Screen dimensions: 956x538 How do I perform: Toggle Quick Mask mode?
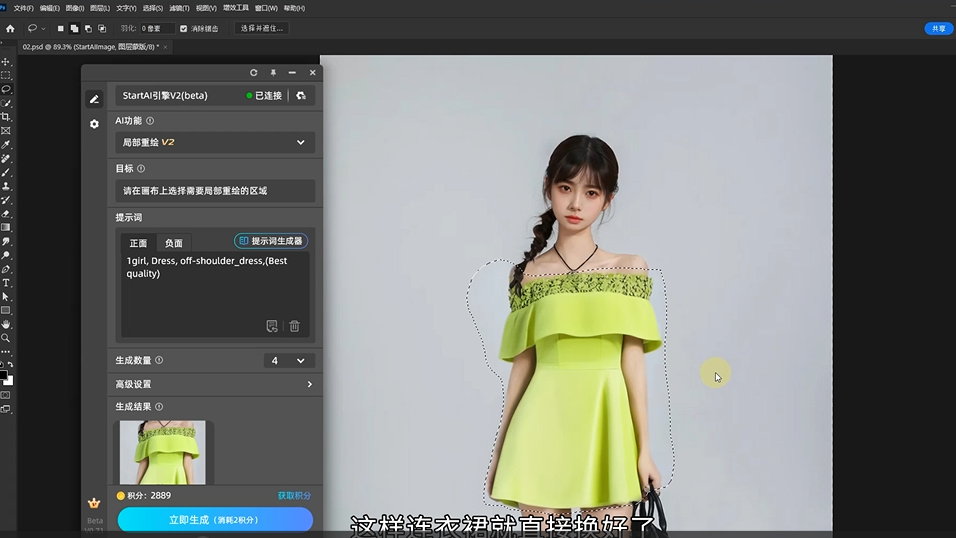point(5,395)
